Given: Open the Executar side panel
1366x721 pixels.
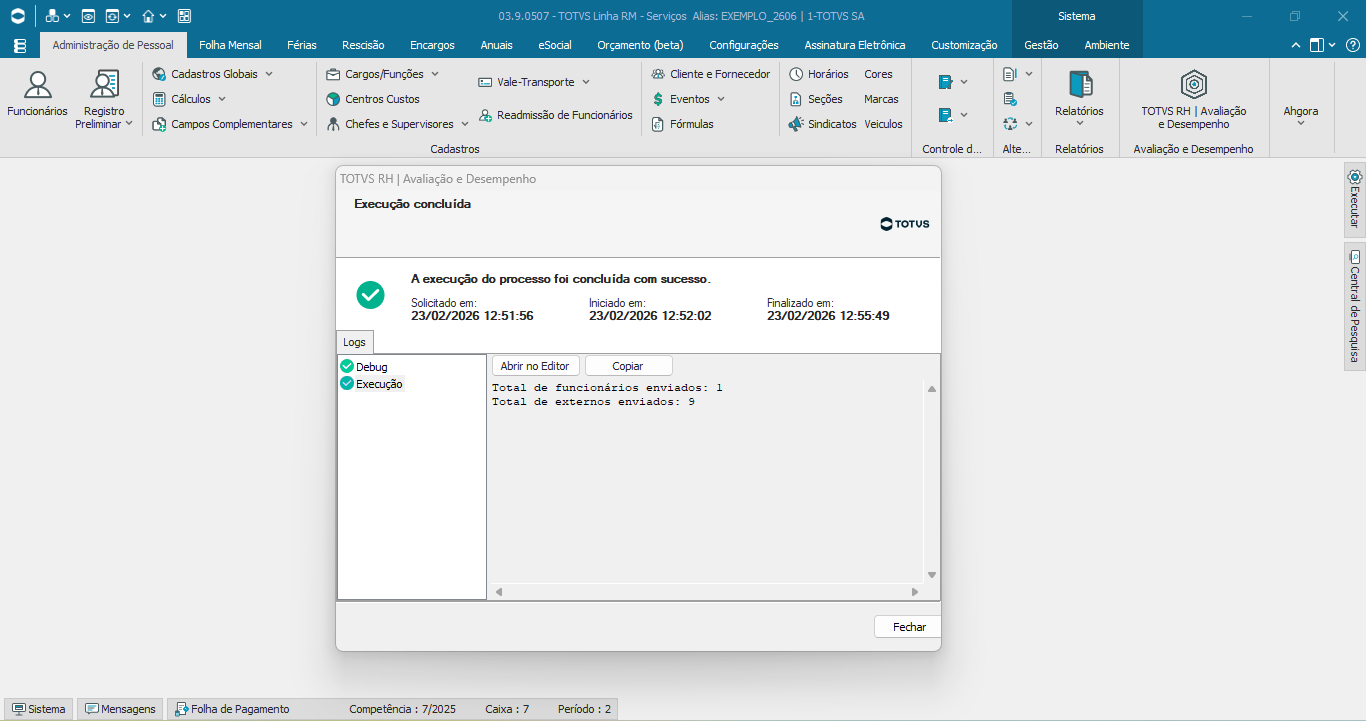Looking at the screenshot, I should [x=1355, y=199].
